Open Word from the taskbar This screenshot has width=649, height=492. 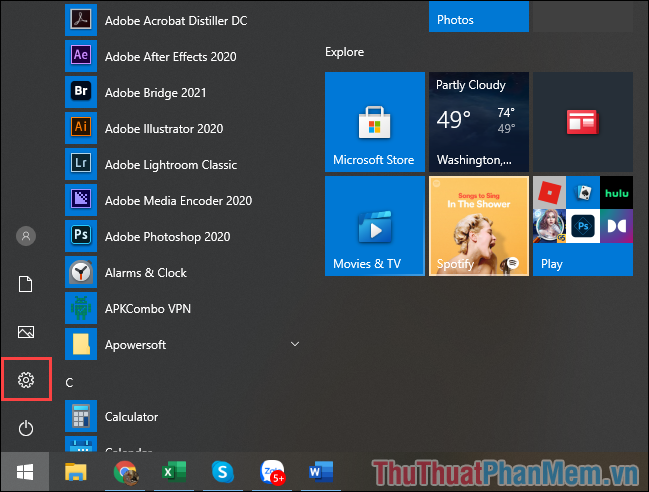click(x=321, y=472)
